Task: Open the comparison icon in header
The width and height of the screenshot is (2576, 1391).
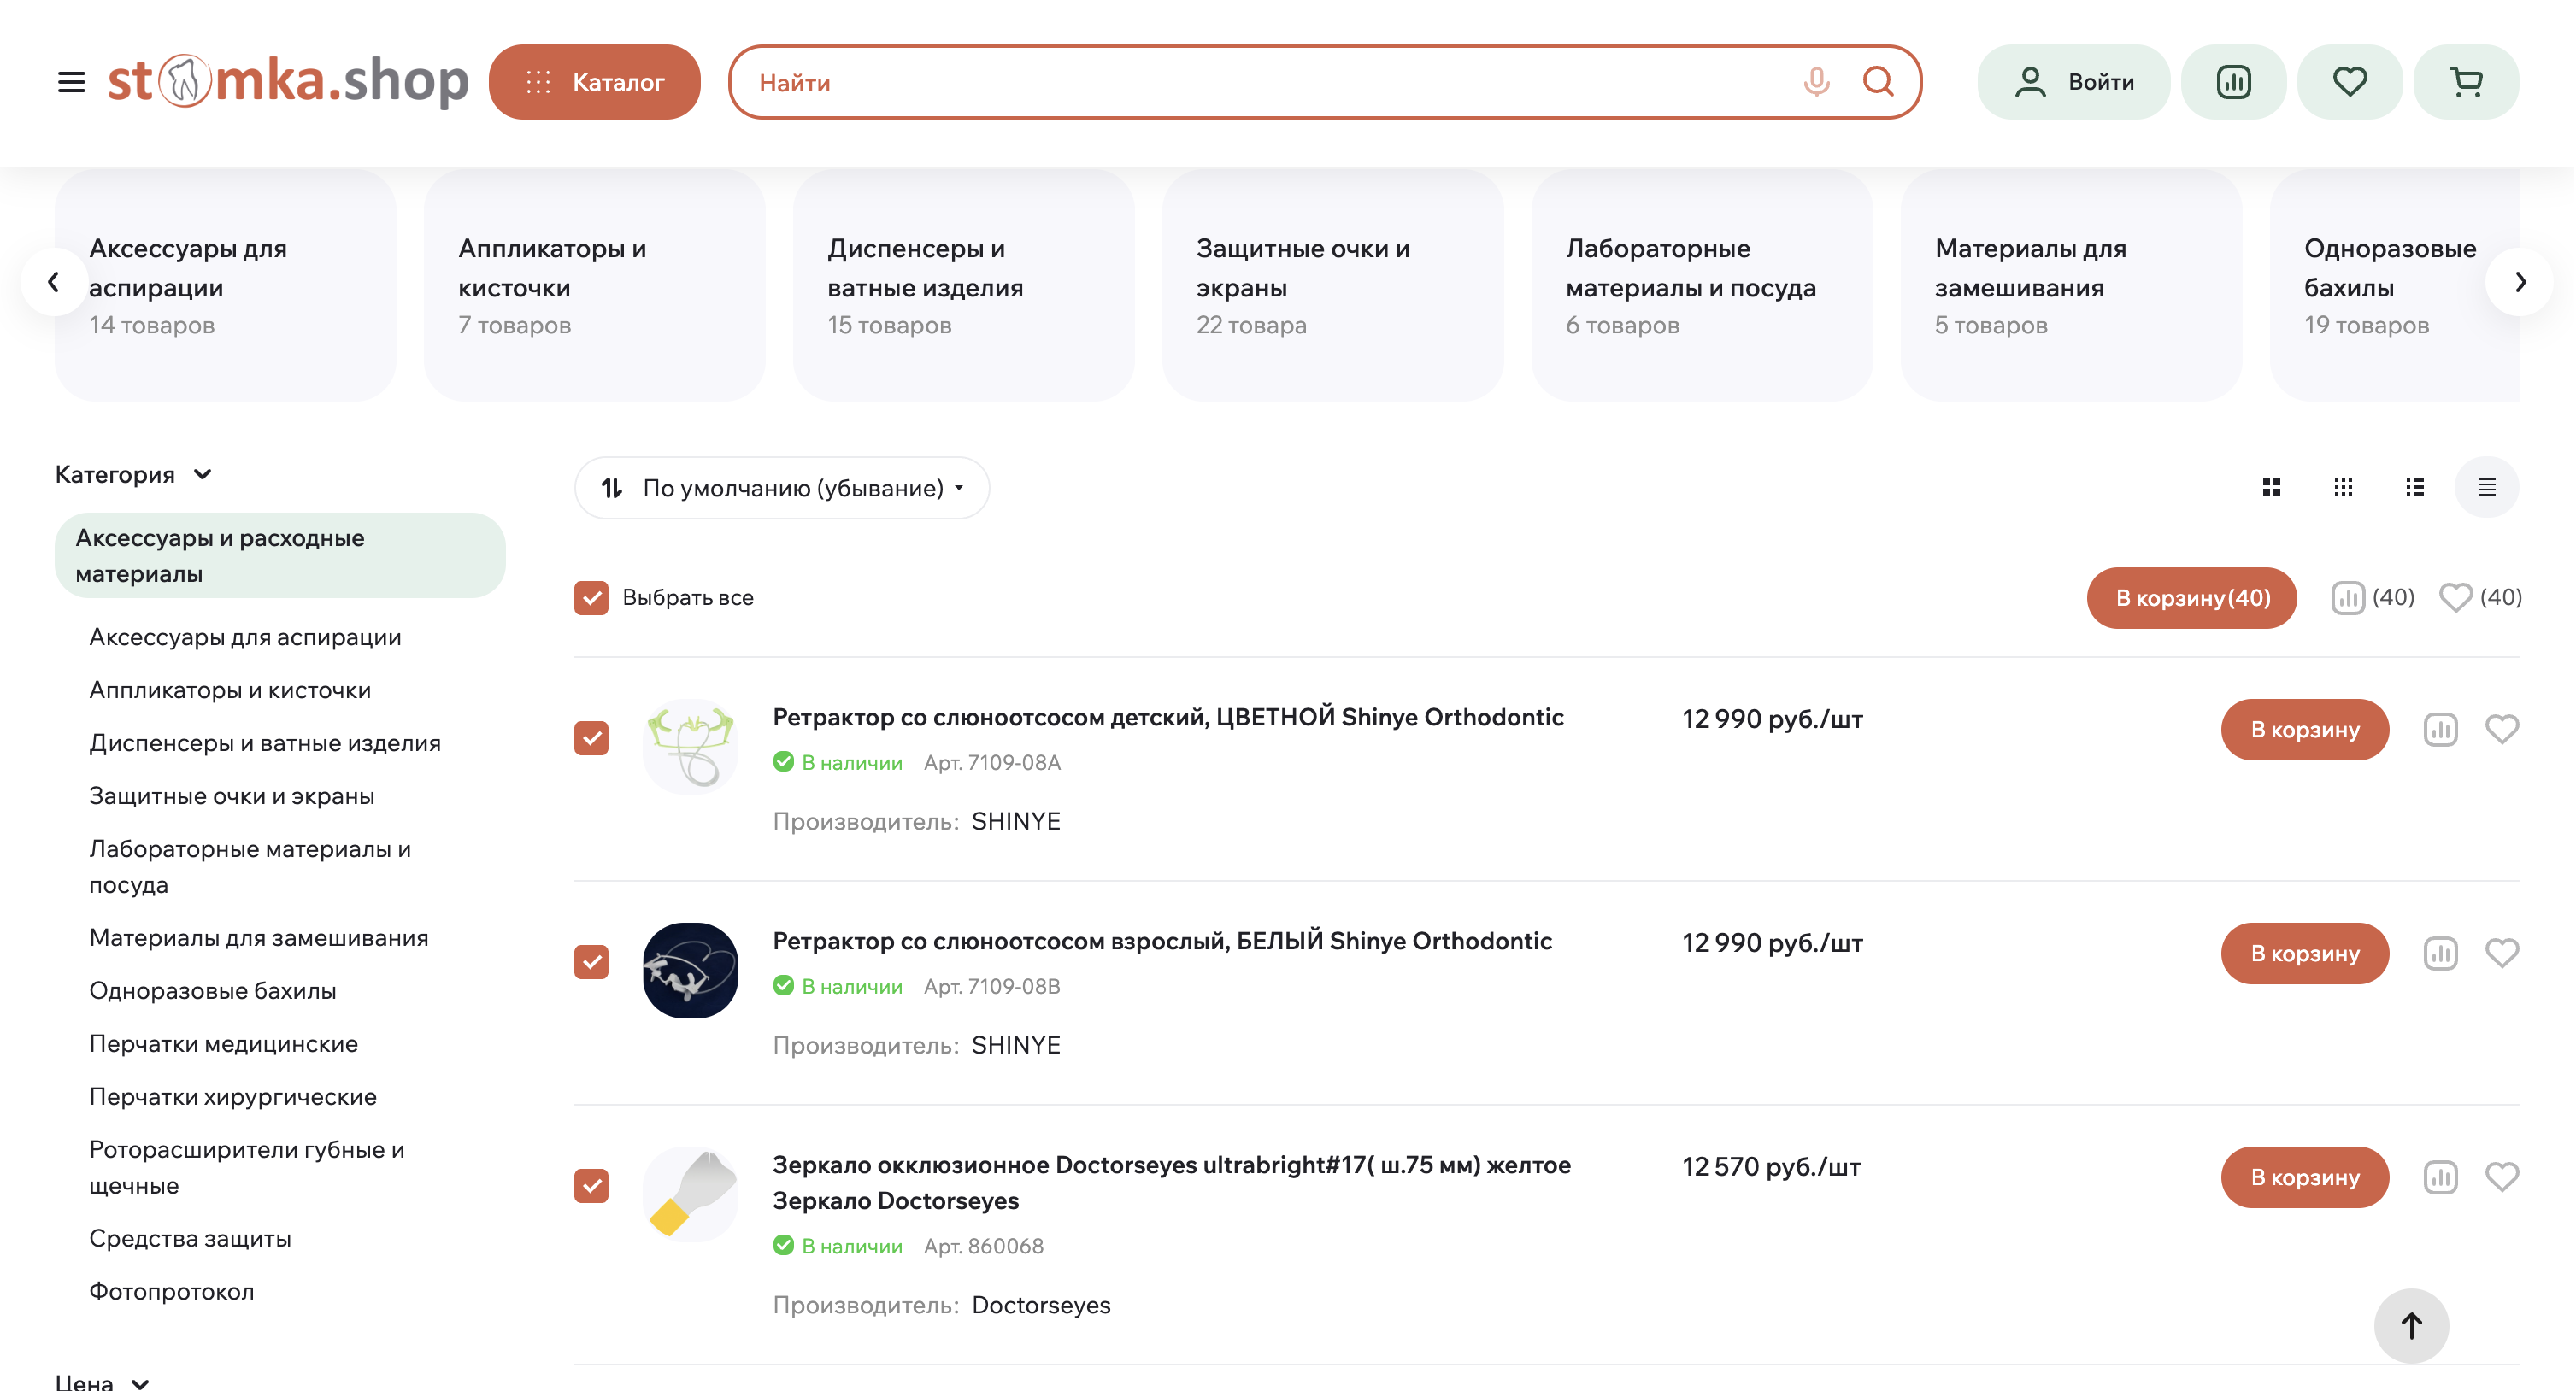Action: coord(2233,82)
